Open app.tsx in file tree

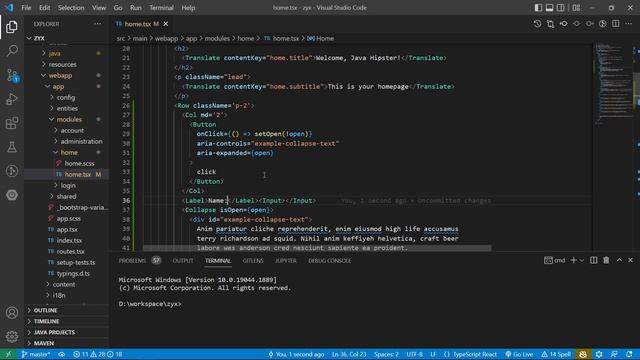[x=67, y=230]
